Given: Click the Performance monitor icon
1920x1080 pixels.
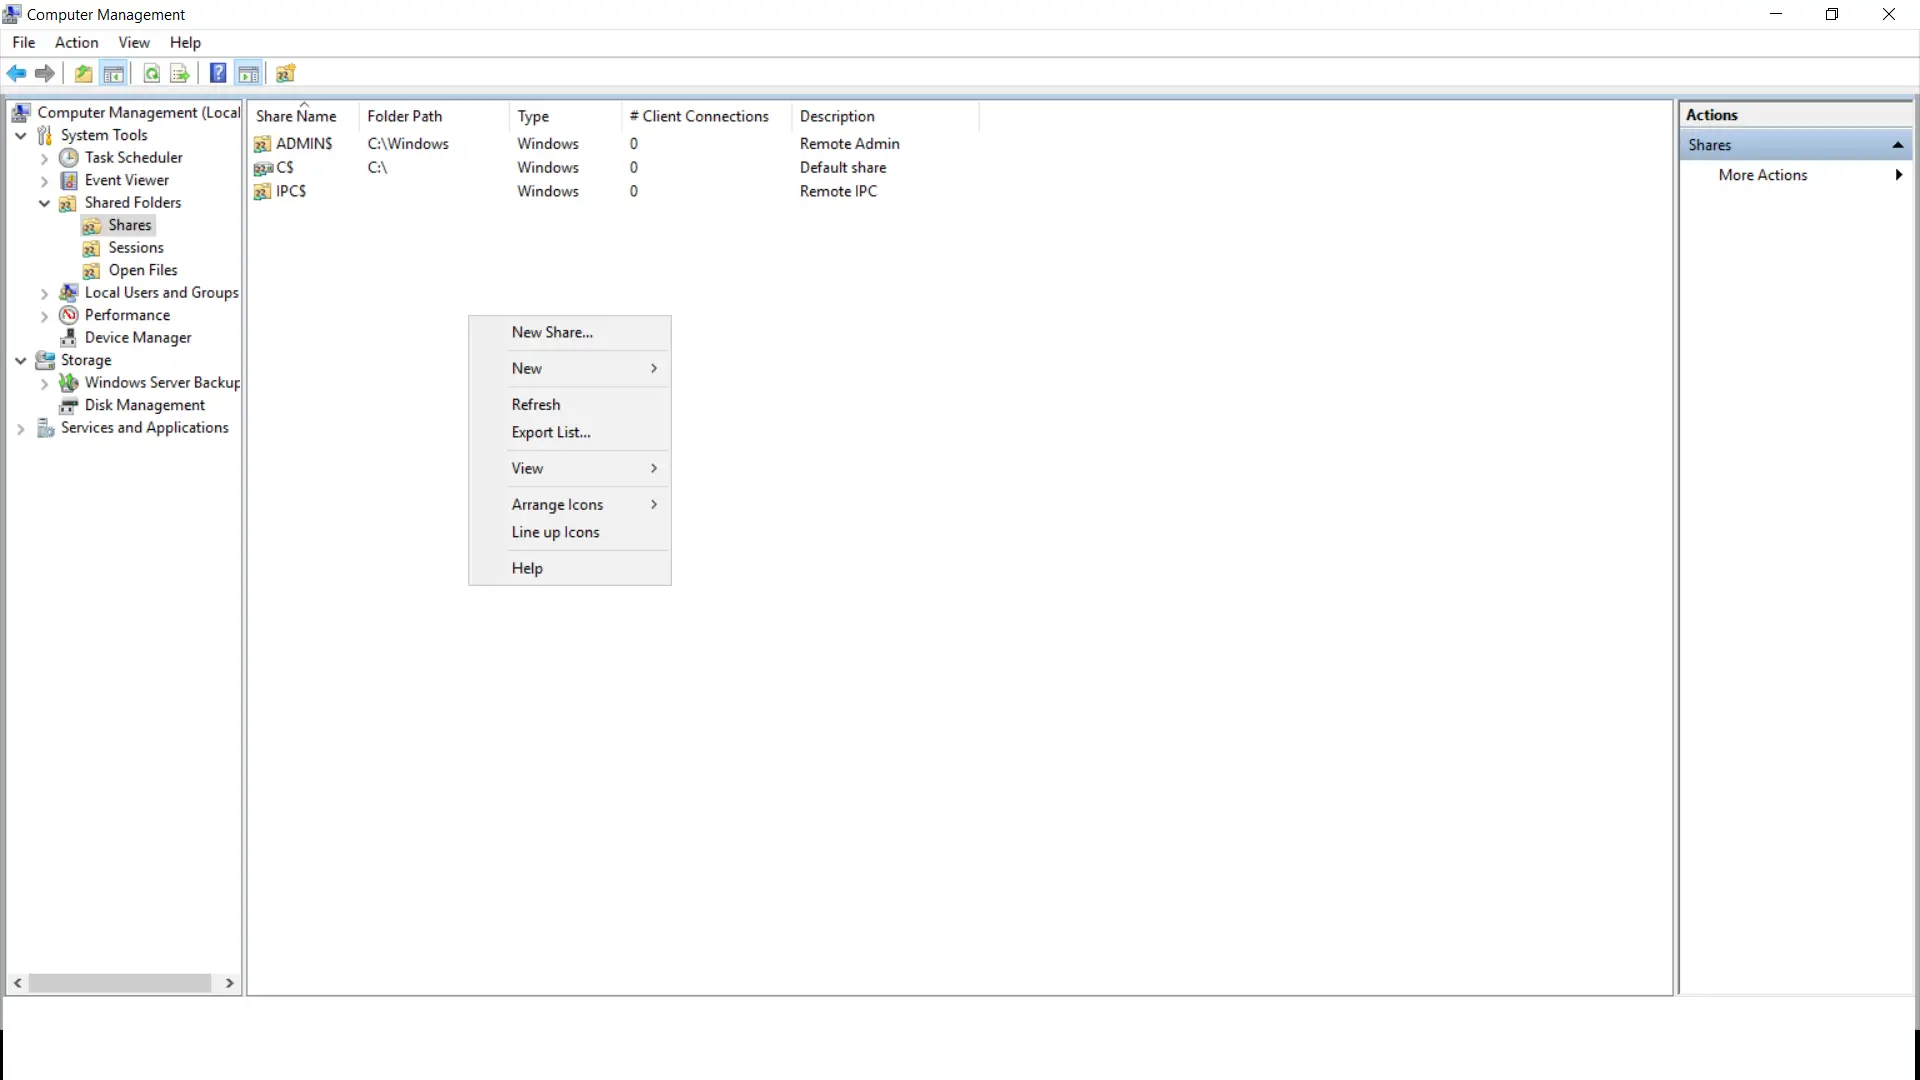Looking at the screenshot, I should (69, 315).
